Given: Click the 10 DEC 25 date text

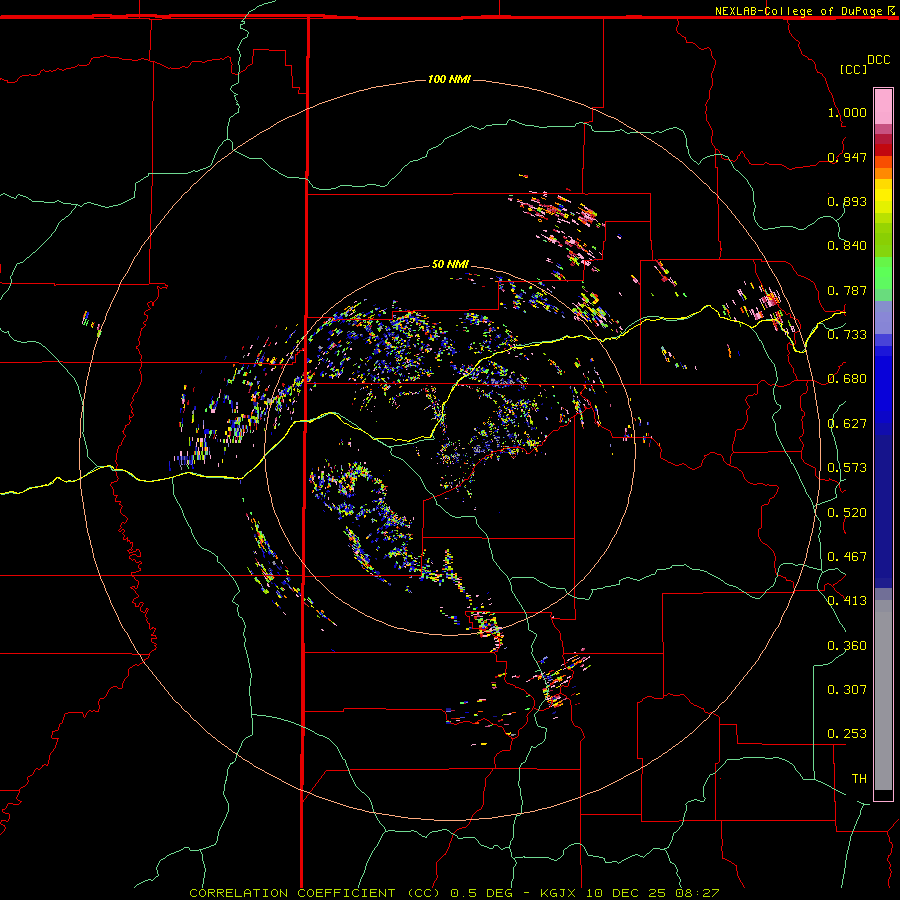Looking at the screenshot, I should click(626, 893).
